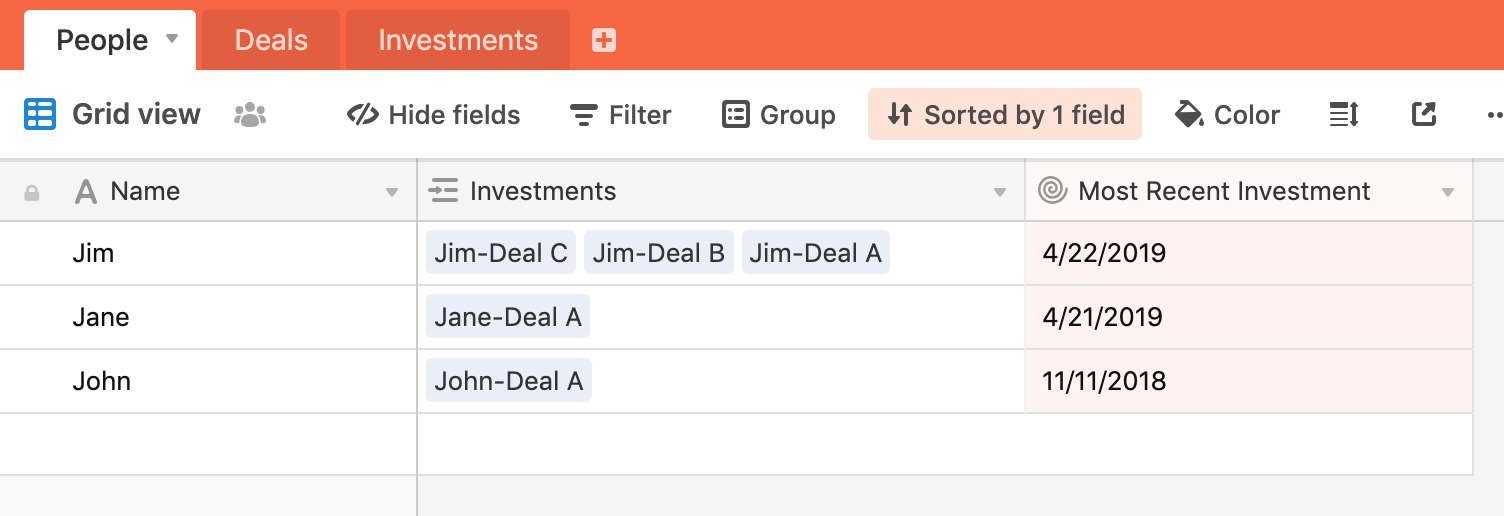Click the lock icon in Name header

click(x=32, y=193)
